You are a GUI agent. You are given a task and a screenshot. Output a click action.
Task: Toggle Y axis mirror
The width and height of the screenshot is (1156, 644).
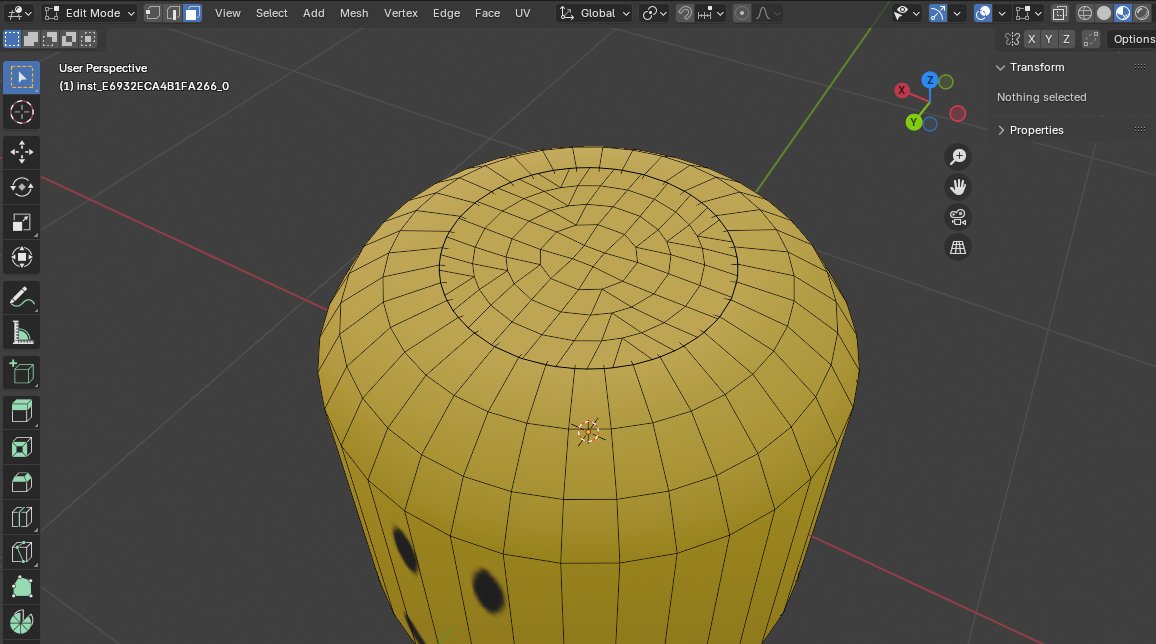[1048, 39]
